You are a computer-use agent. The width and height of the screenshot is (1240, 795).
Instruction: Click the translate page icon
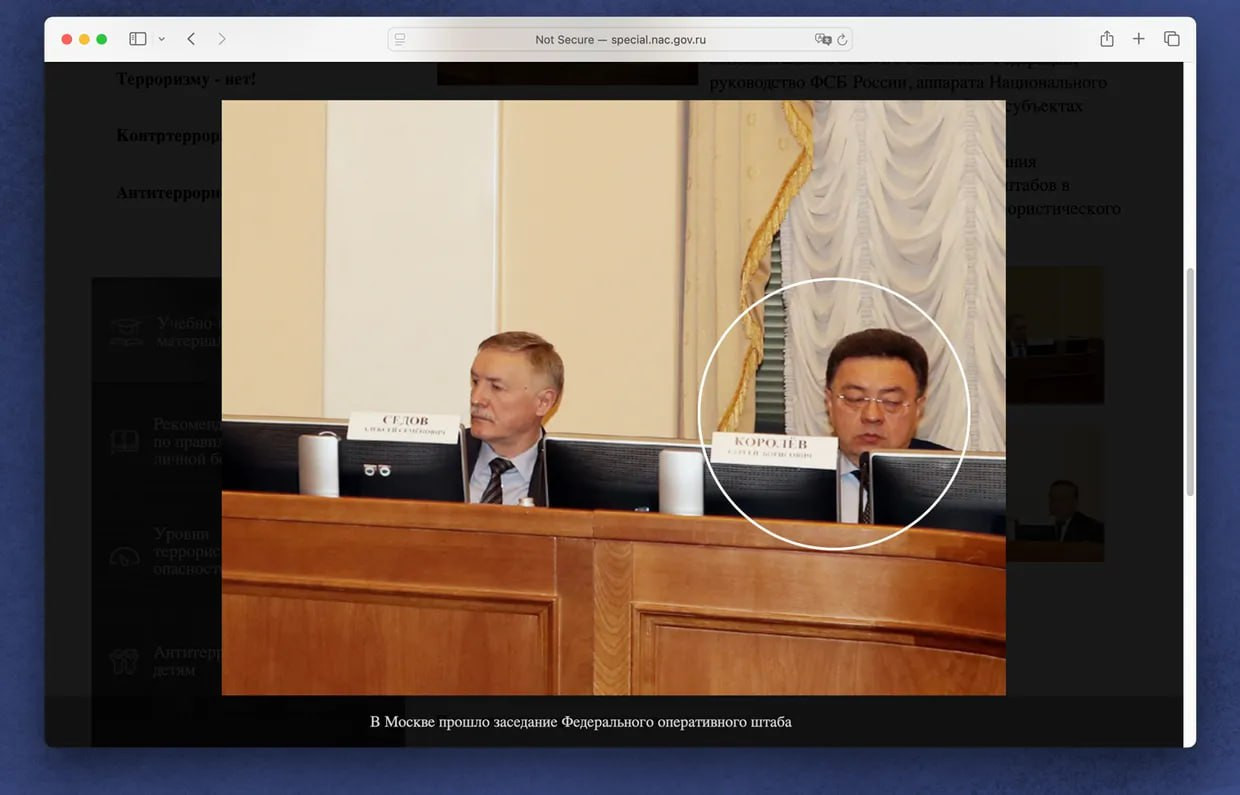tap(822, 39)
